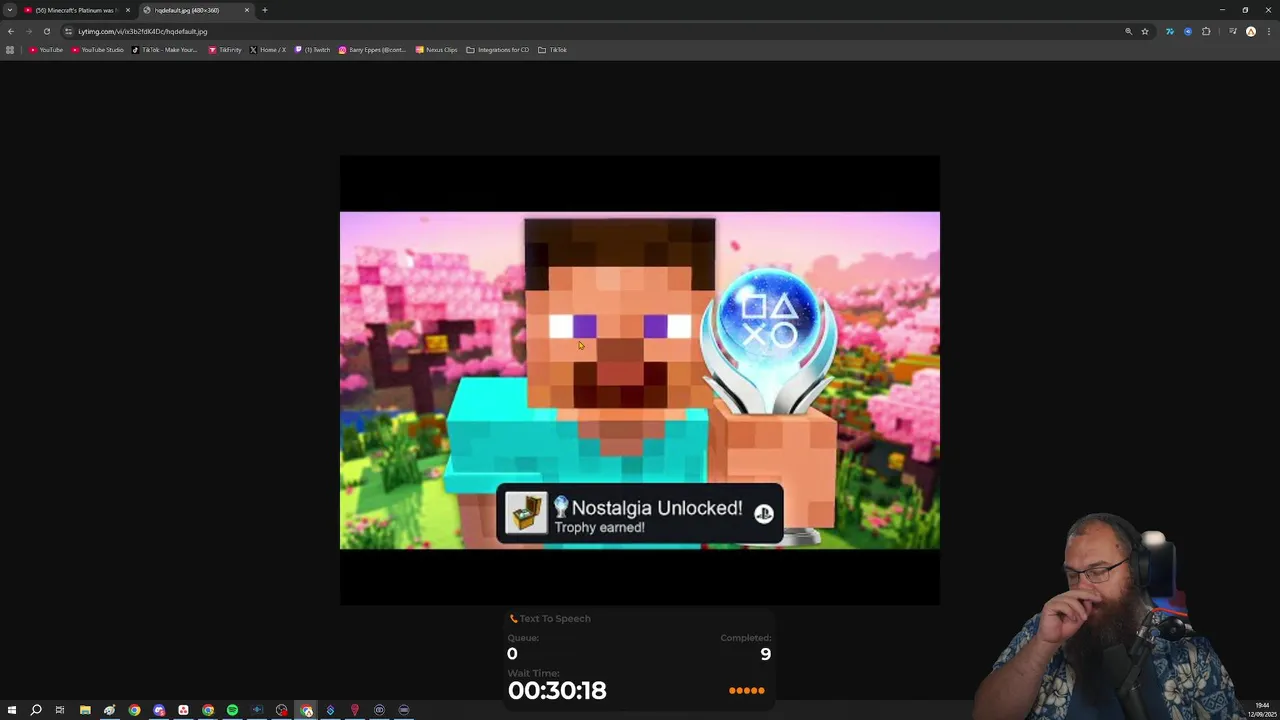This screenshot has width=1280, height=720.
Task: Open the first Chrome icon on taskbar
Action: tap(134, 710)
